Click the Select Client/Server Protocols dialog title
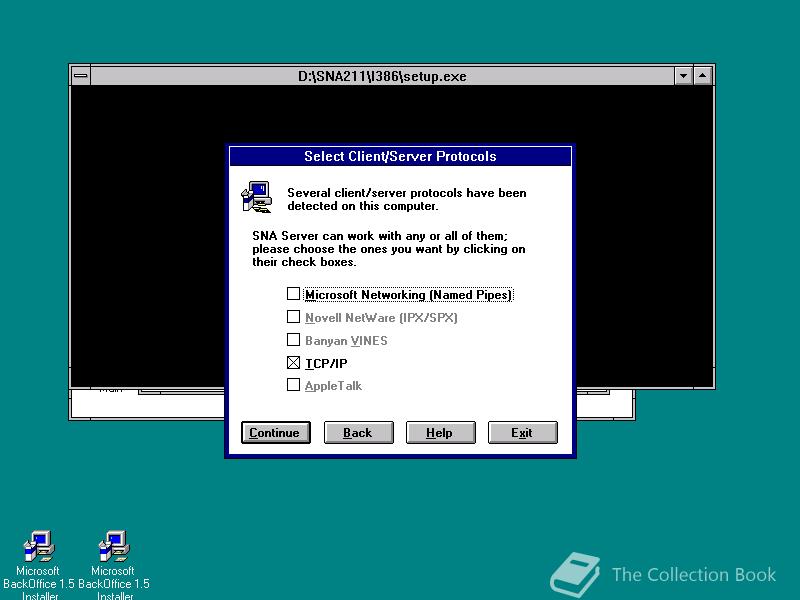Screen dimensions: 800x600 coord(400,156)
